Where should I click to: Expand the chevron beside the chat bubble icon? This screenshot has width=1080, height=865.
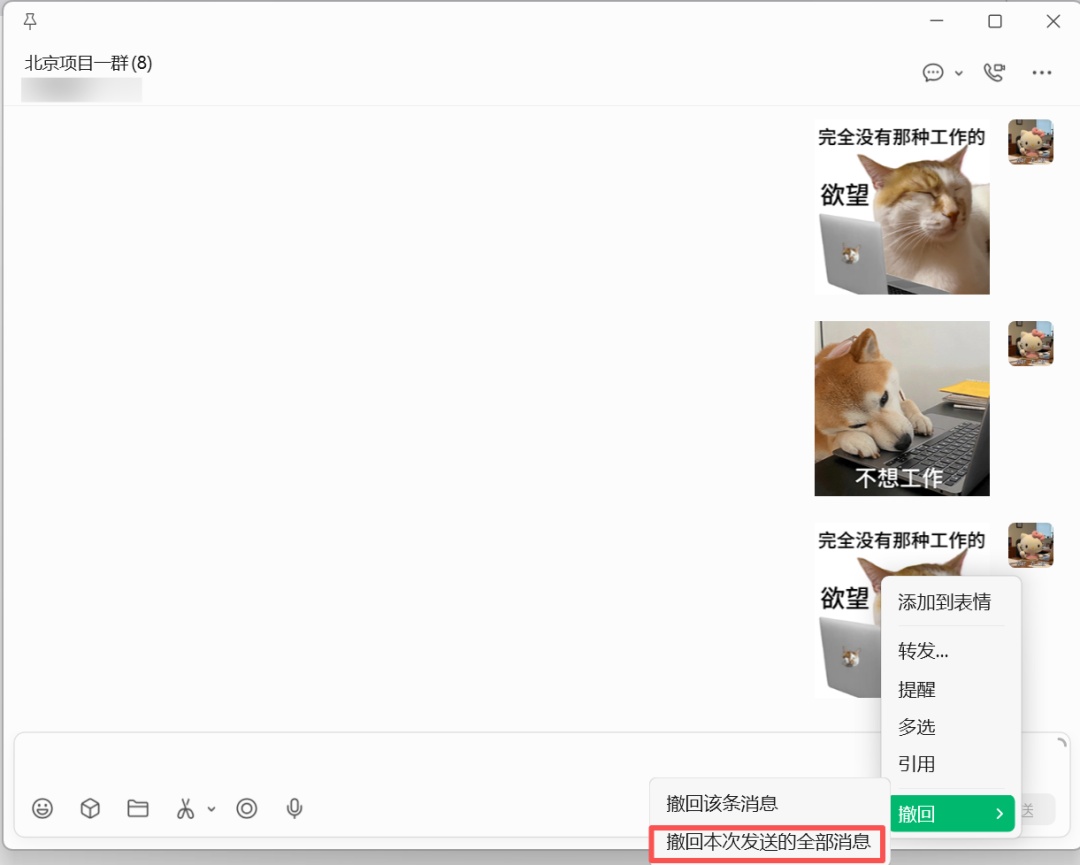958,75
